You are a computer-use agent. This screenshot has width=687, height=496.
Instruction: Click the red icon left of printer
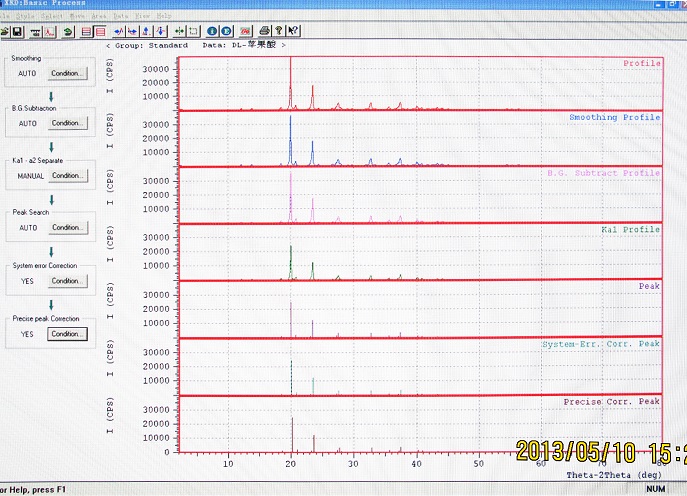pos(245,31)
